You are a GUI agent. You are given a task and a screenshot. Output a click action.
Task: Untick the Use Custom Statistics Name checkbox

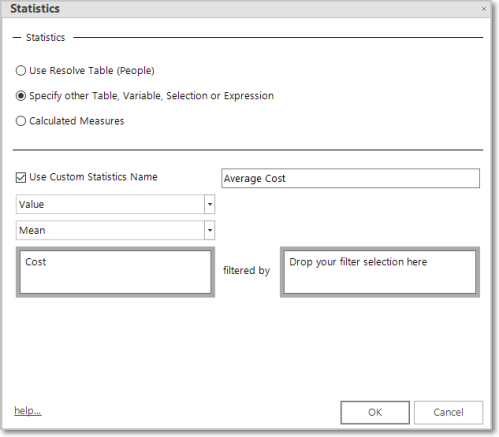click(21, 177)
